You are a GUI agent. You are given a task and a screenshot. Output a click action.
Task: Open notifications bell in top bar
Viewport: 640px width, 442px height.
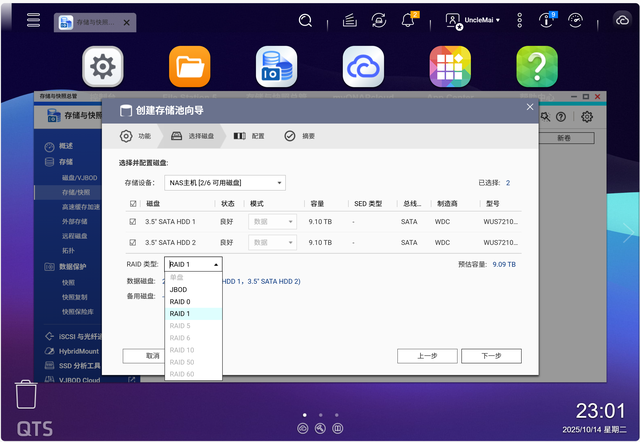(408, 20)
